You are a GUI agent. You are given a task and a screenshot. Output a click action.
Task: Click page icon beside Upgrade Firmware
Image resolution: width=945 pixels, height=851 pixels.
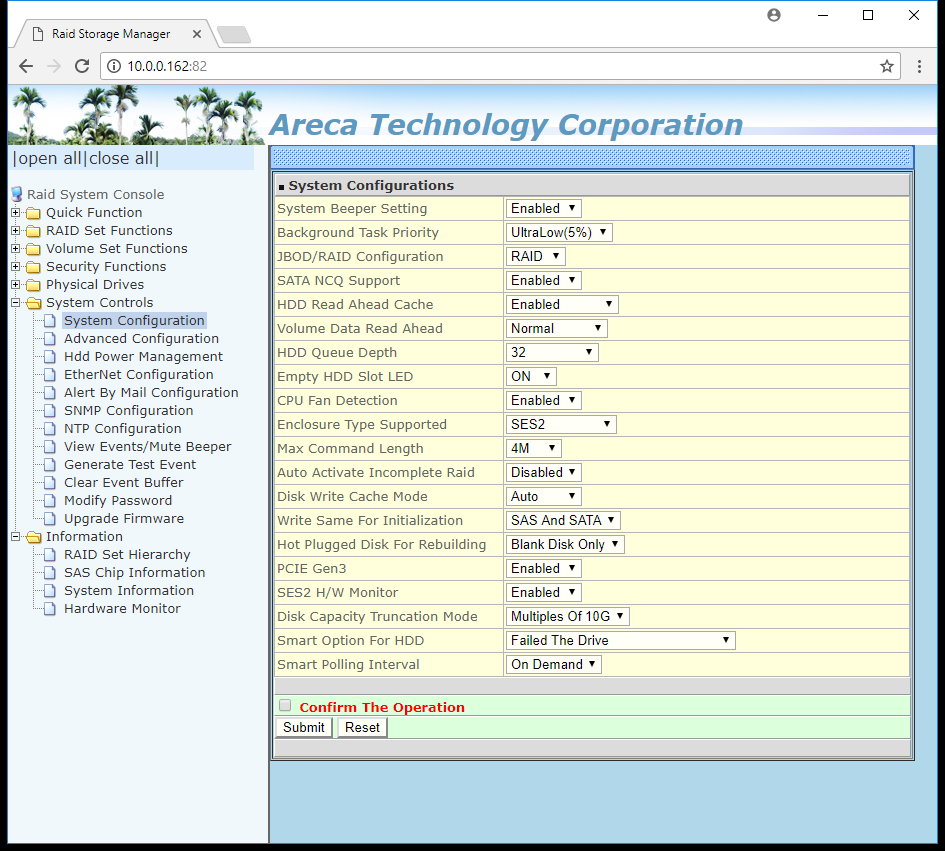(x=51, y=518)
